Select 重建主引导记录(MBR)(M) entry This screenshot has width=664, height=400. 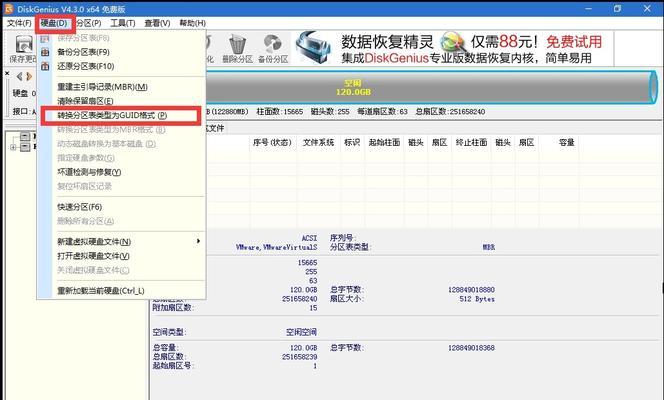[102, 87]
